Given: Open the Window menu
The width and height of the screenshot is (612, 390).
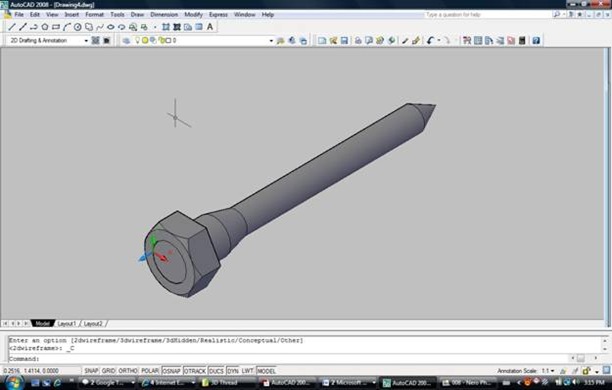Looking at the screenshot, I should tap(244, 14).
